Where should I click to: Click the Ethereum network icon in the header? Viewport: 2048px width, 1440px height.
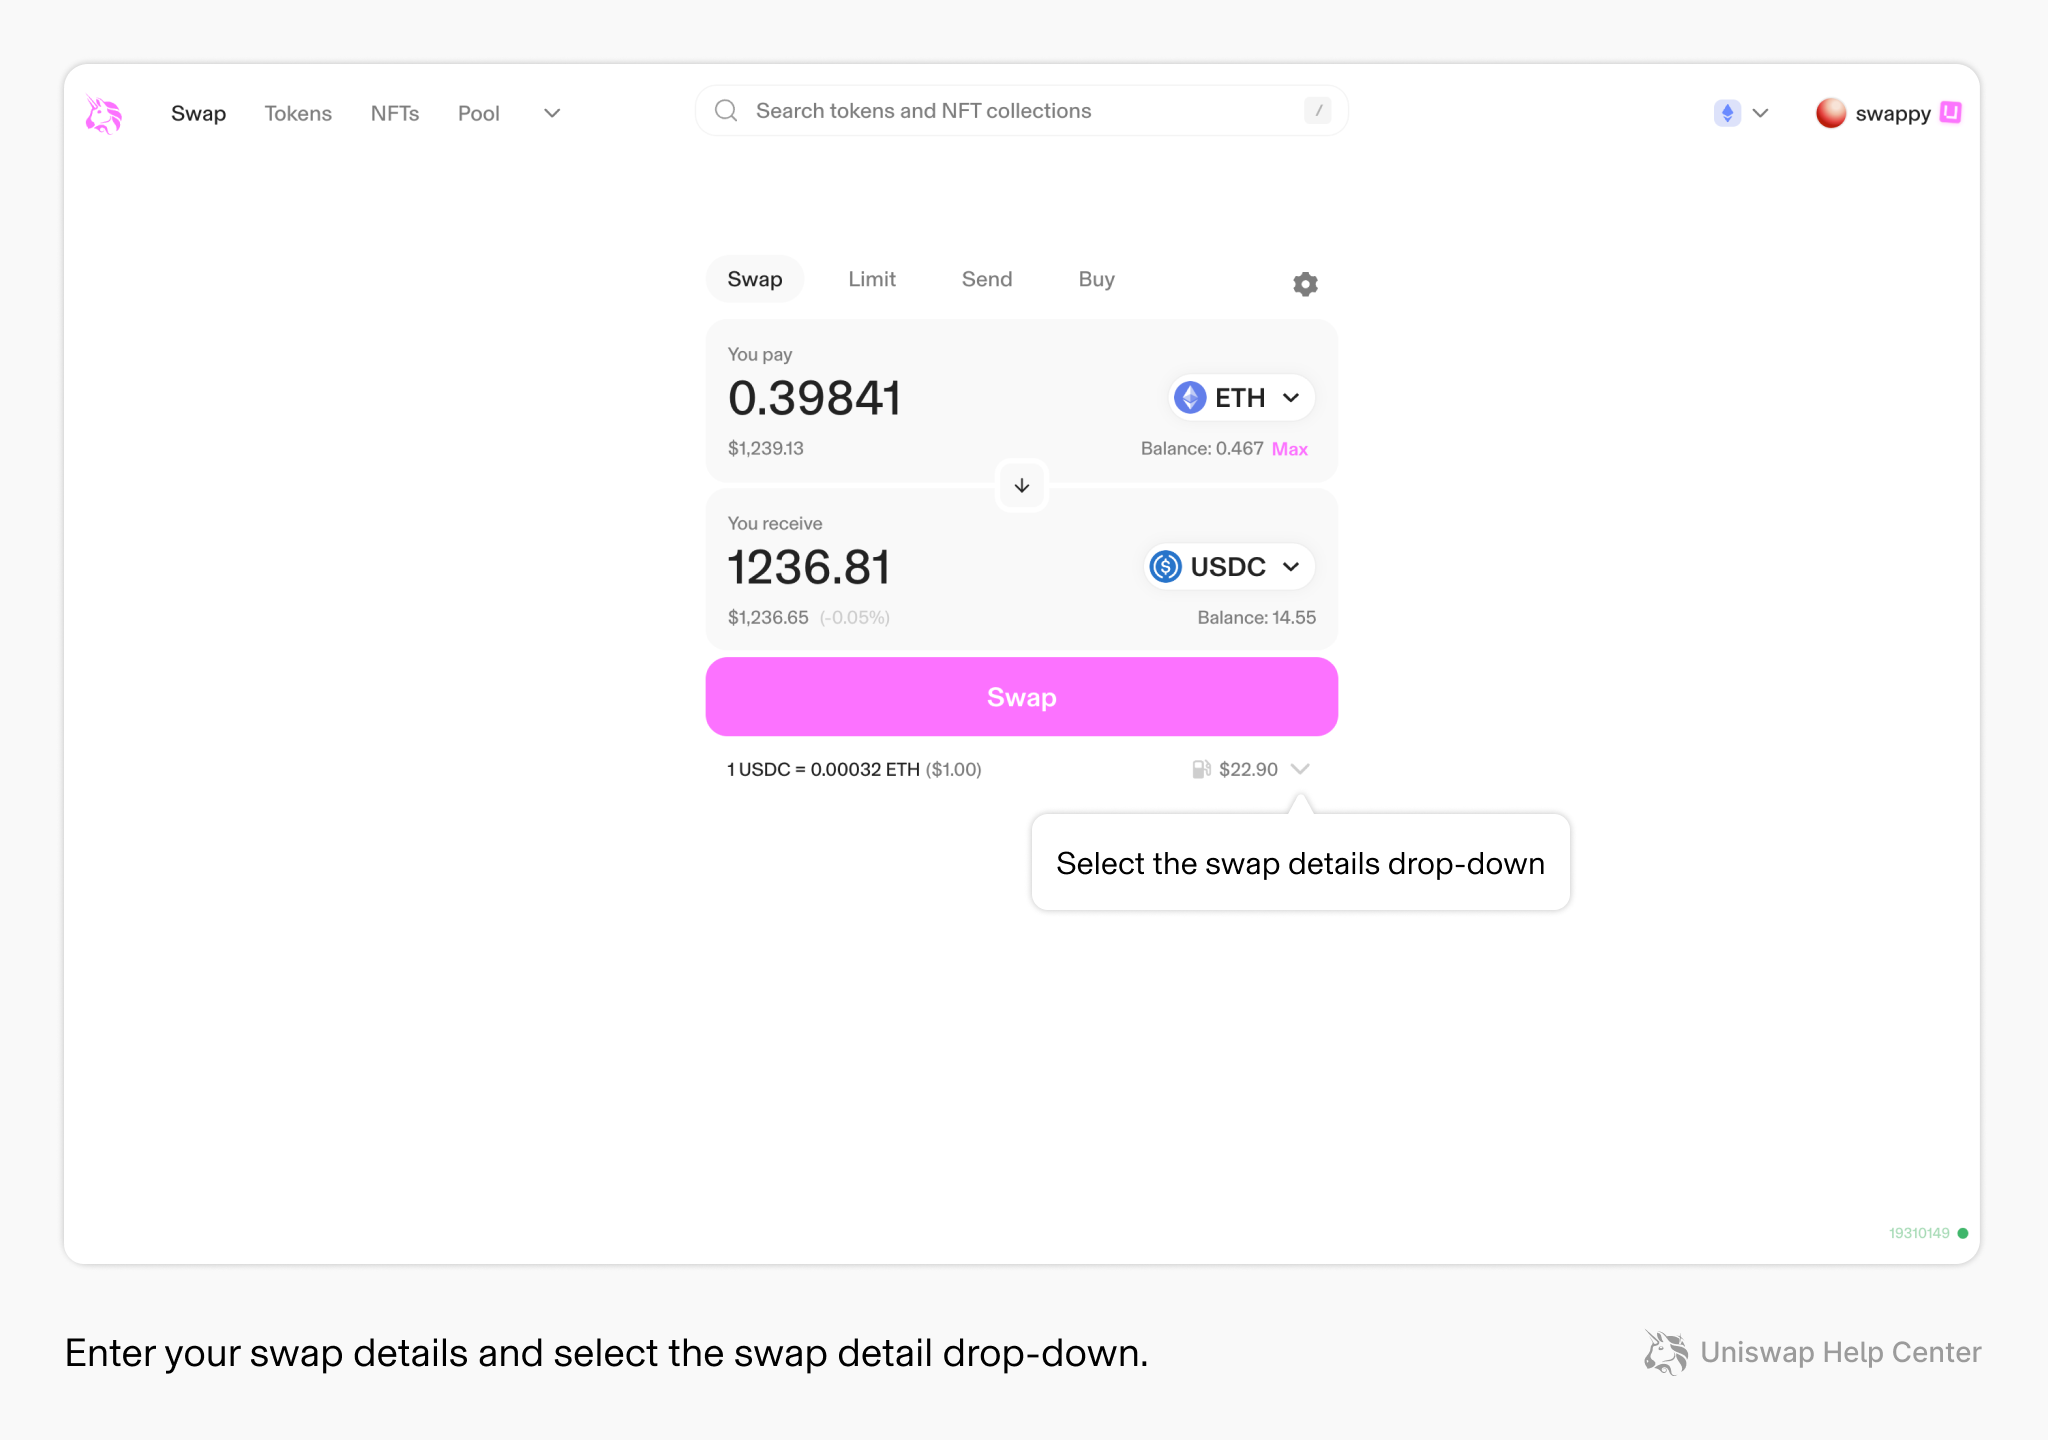[1726, 113]
